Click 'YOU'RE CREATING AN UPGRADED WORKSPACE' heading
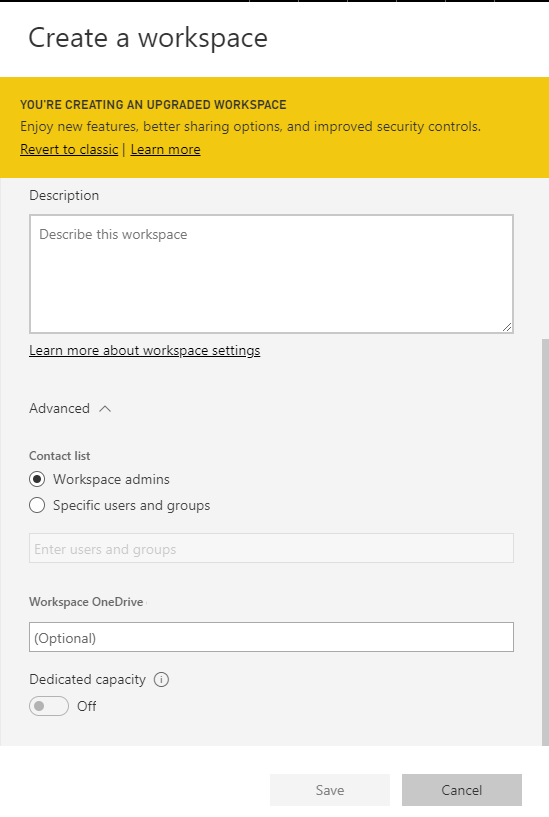Image resolution: width=549 pixels, height=817 pixels. 153,105
